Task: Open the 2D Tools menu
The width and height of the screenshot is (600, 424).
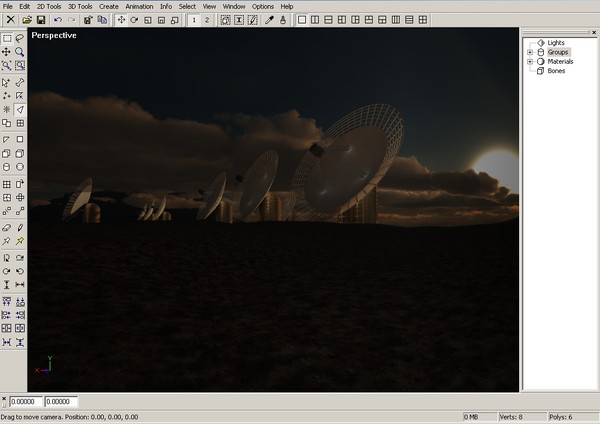Action: (x=49, y=7)
